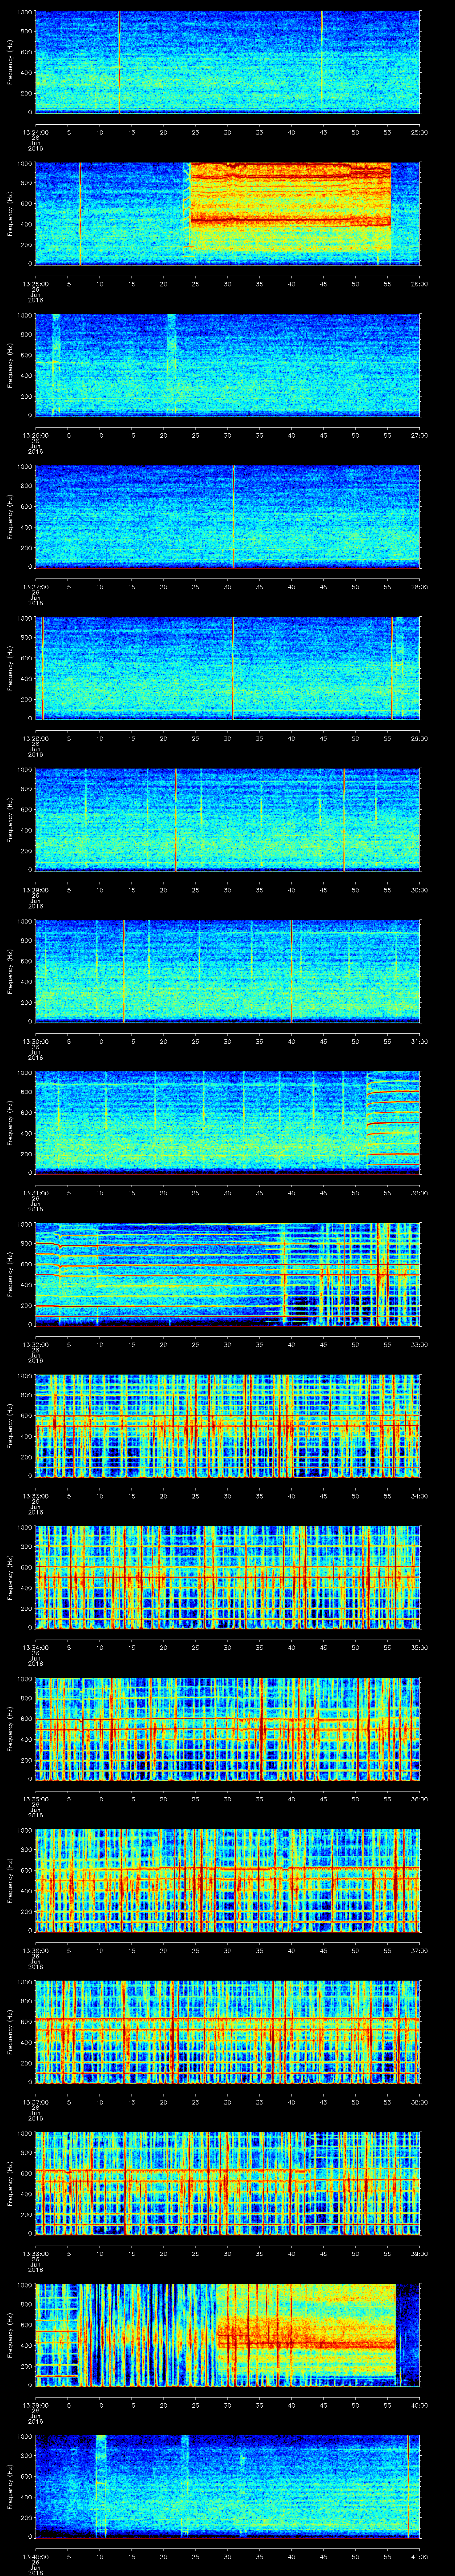Open the spectrogram panel starting at 13:29:00
Viewport: 455px width, 2576px height.
[228, 819]
